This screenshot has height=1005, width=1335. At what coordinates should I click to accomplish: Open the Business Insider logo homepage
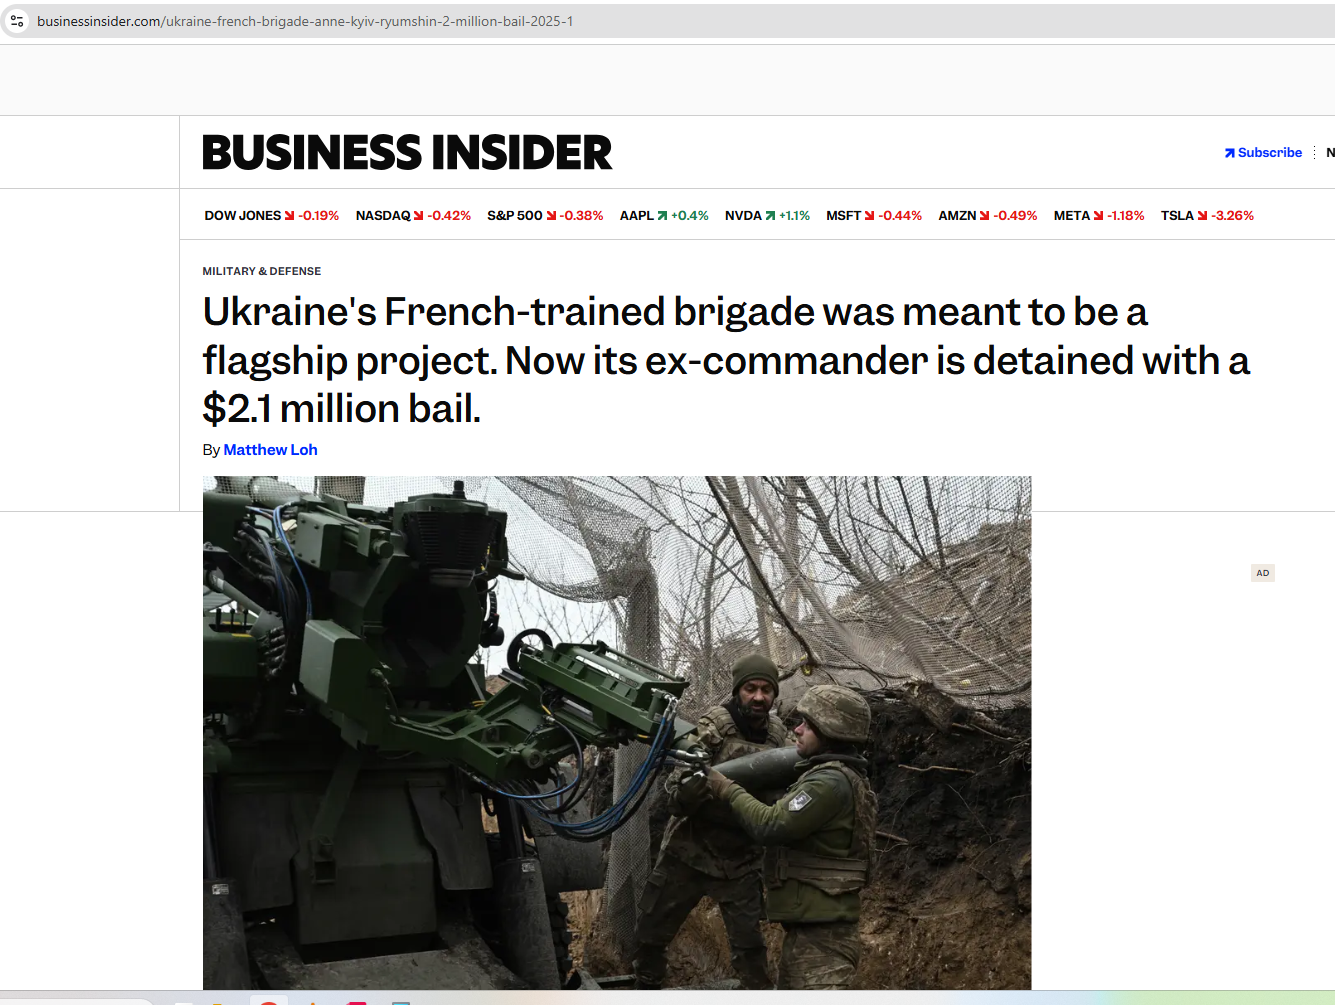coord(407,153)
